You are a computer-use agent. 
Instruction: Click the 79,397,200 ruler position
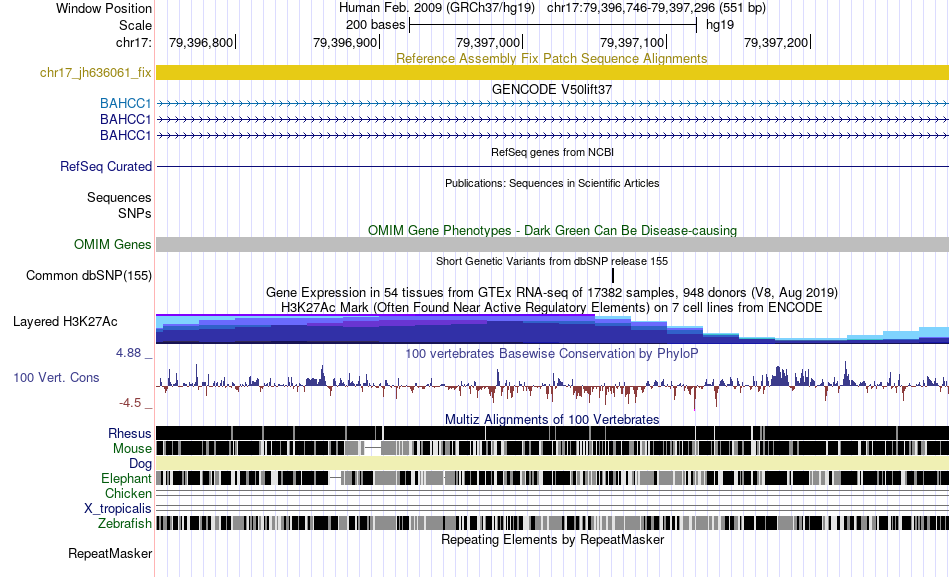click(776, 42)
